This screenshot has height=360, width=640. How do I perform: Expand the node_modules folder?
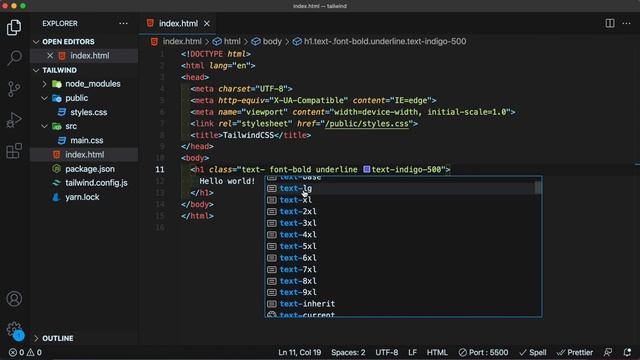[44, 84]
